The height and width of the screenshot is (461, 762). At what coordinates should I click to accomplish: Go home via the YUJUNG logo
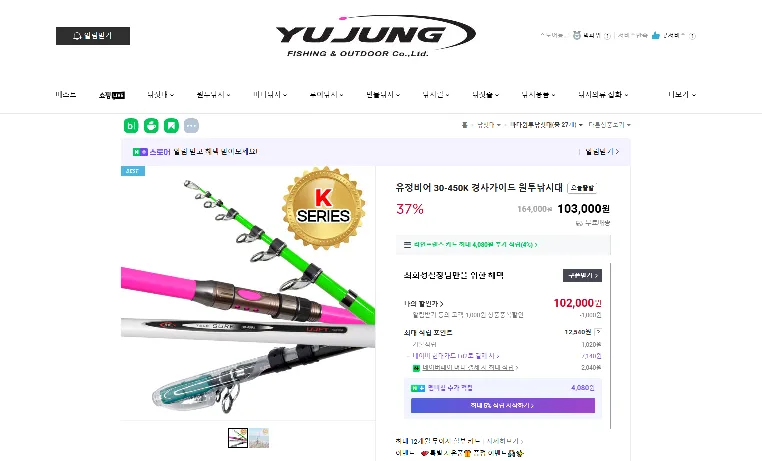[x=375, y=36]
